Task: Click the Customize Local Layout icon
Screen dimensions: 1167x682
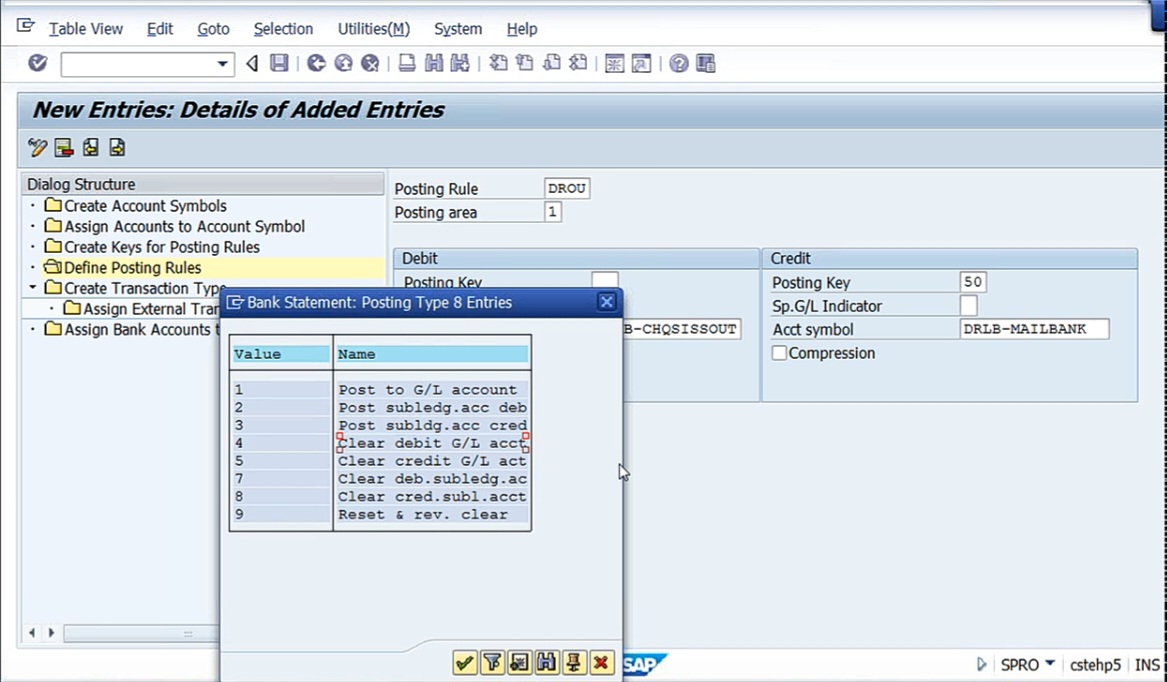Action: point(706,63)
